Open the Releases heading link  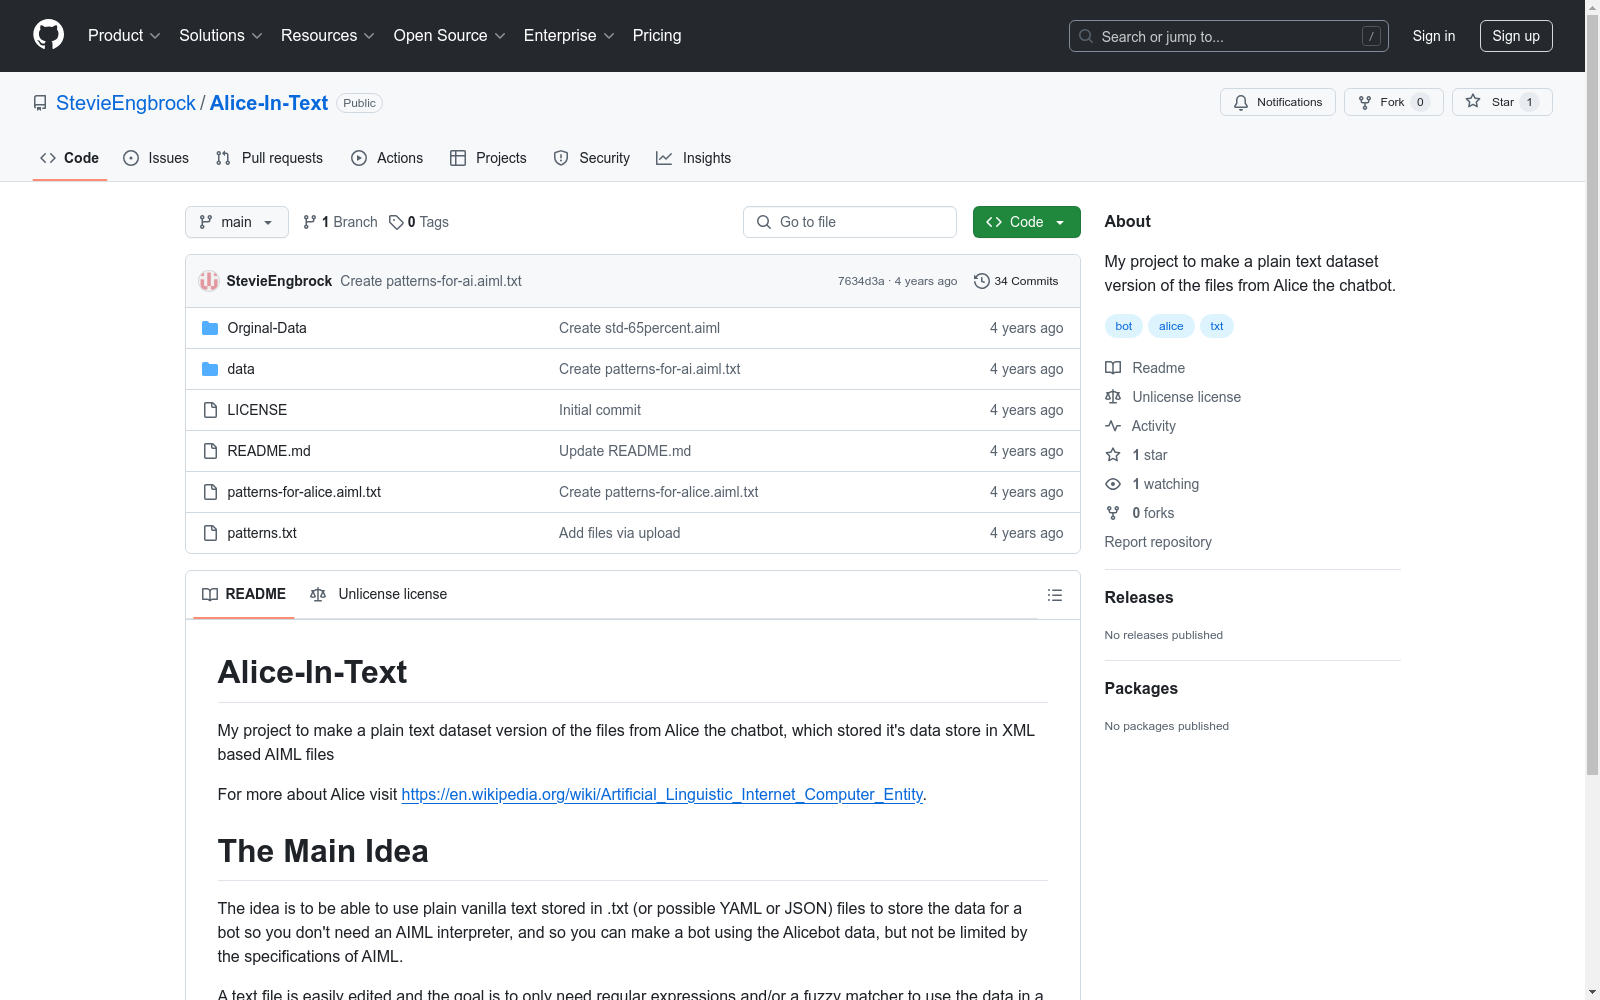(x=1139, y=597)
